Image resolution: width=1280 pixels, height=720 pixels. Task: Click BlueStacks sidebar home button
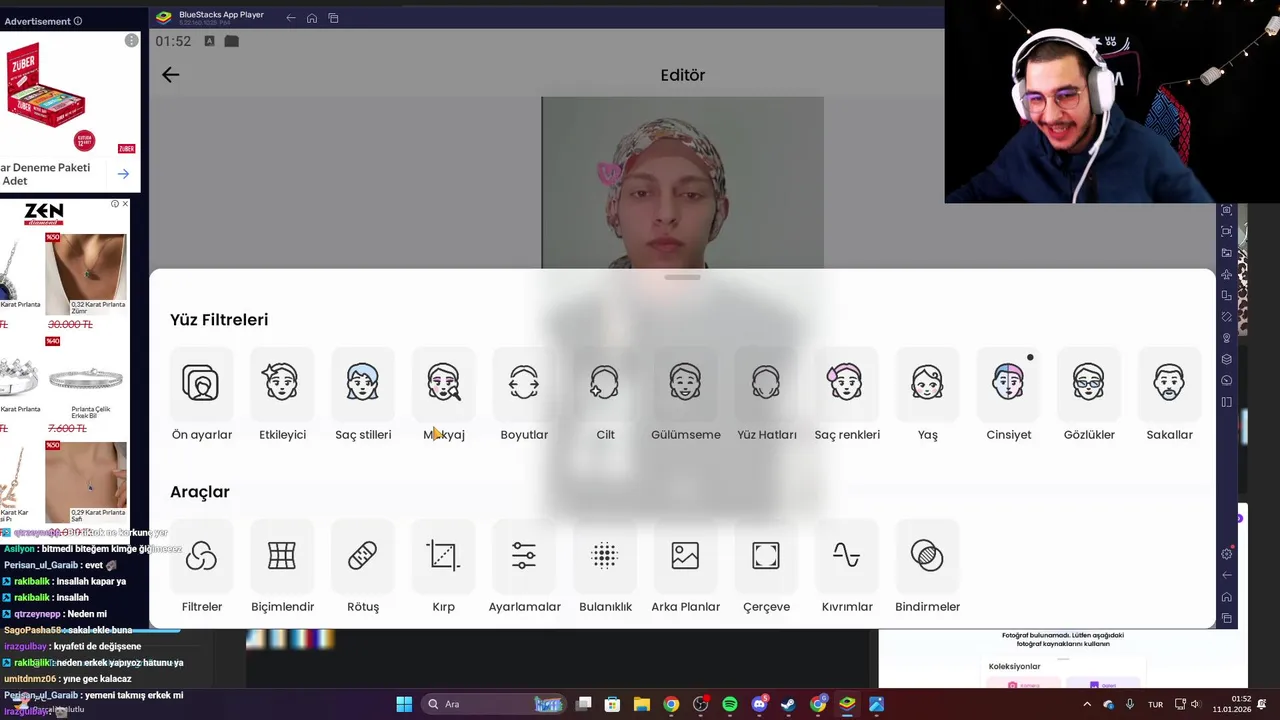(x=1227, y=597)
